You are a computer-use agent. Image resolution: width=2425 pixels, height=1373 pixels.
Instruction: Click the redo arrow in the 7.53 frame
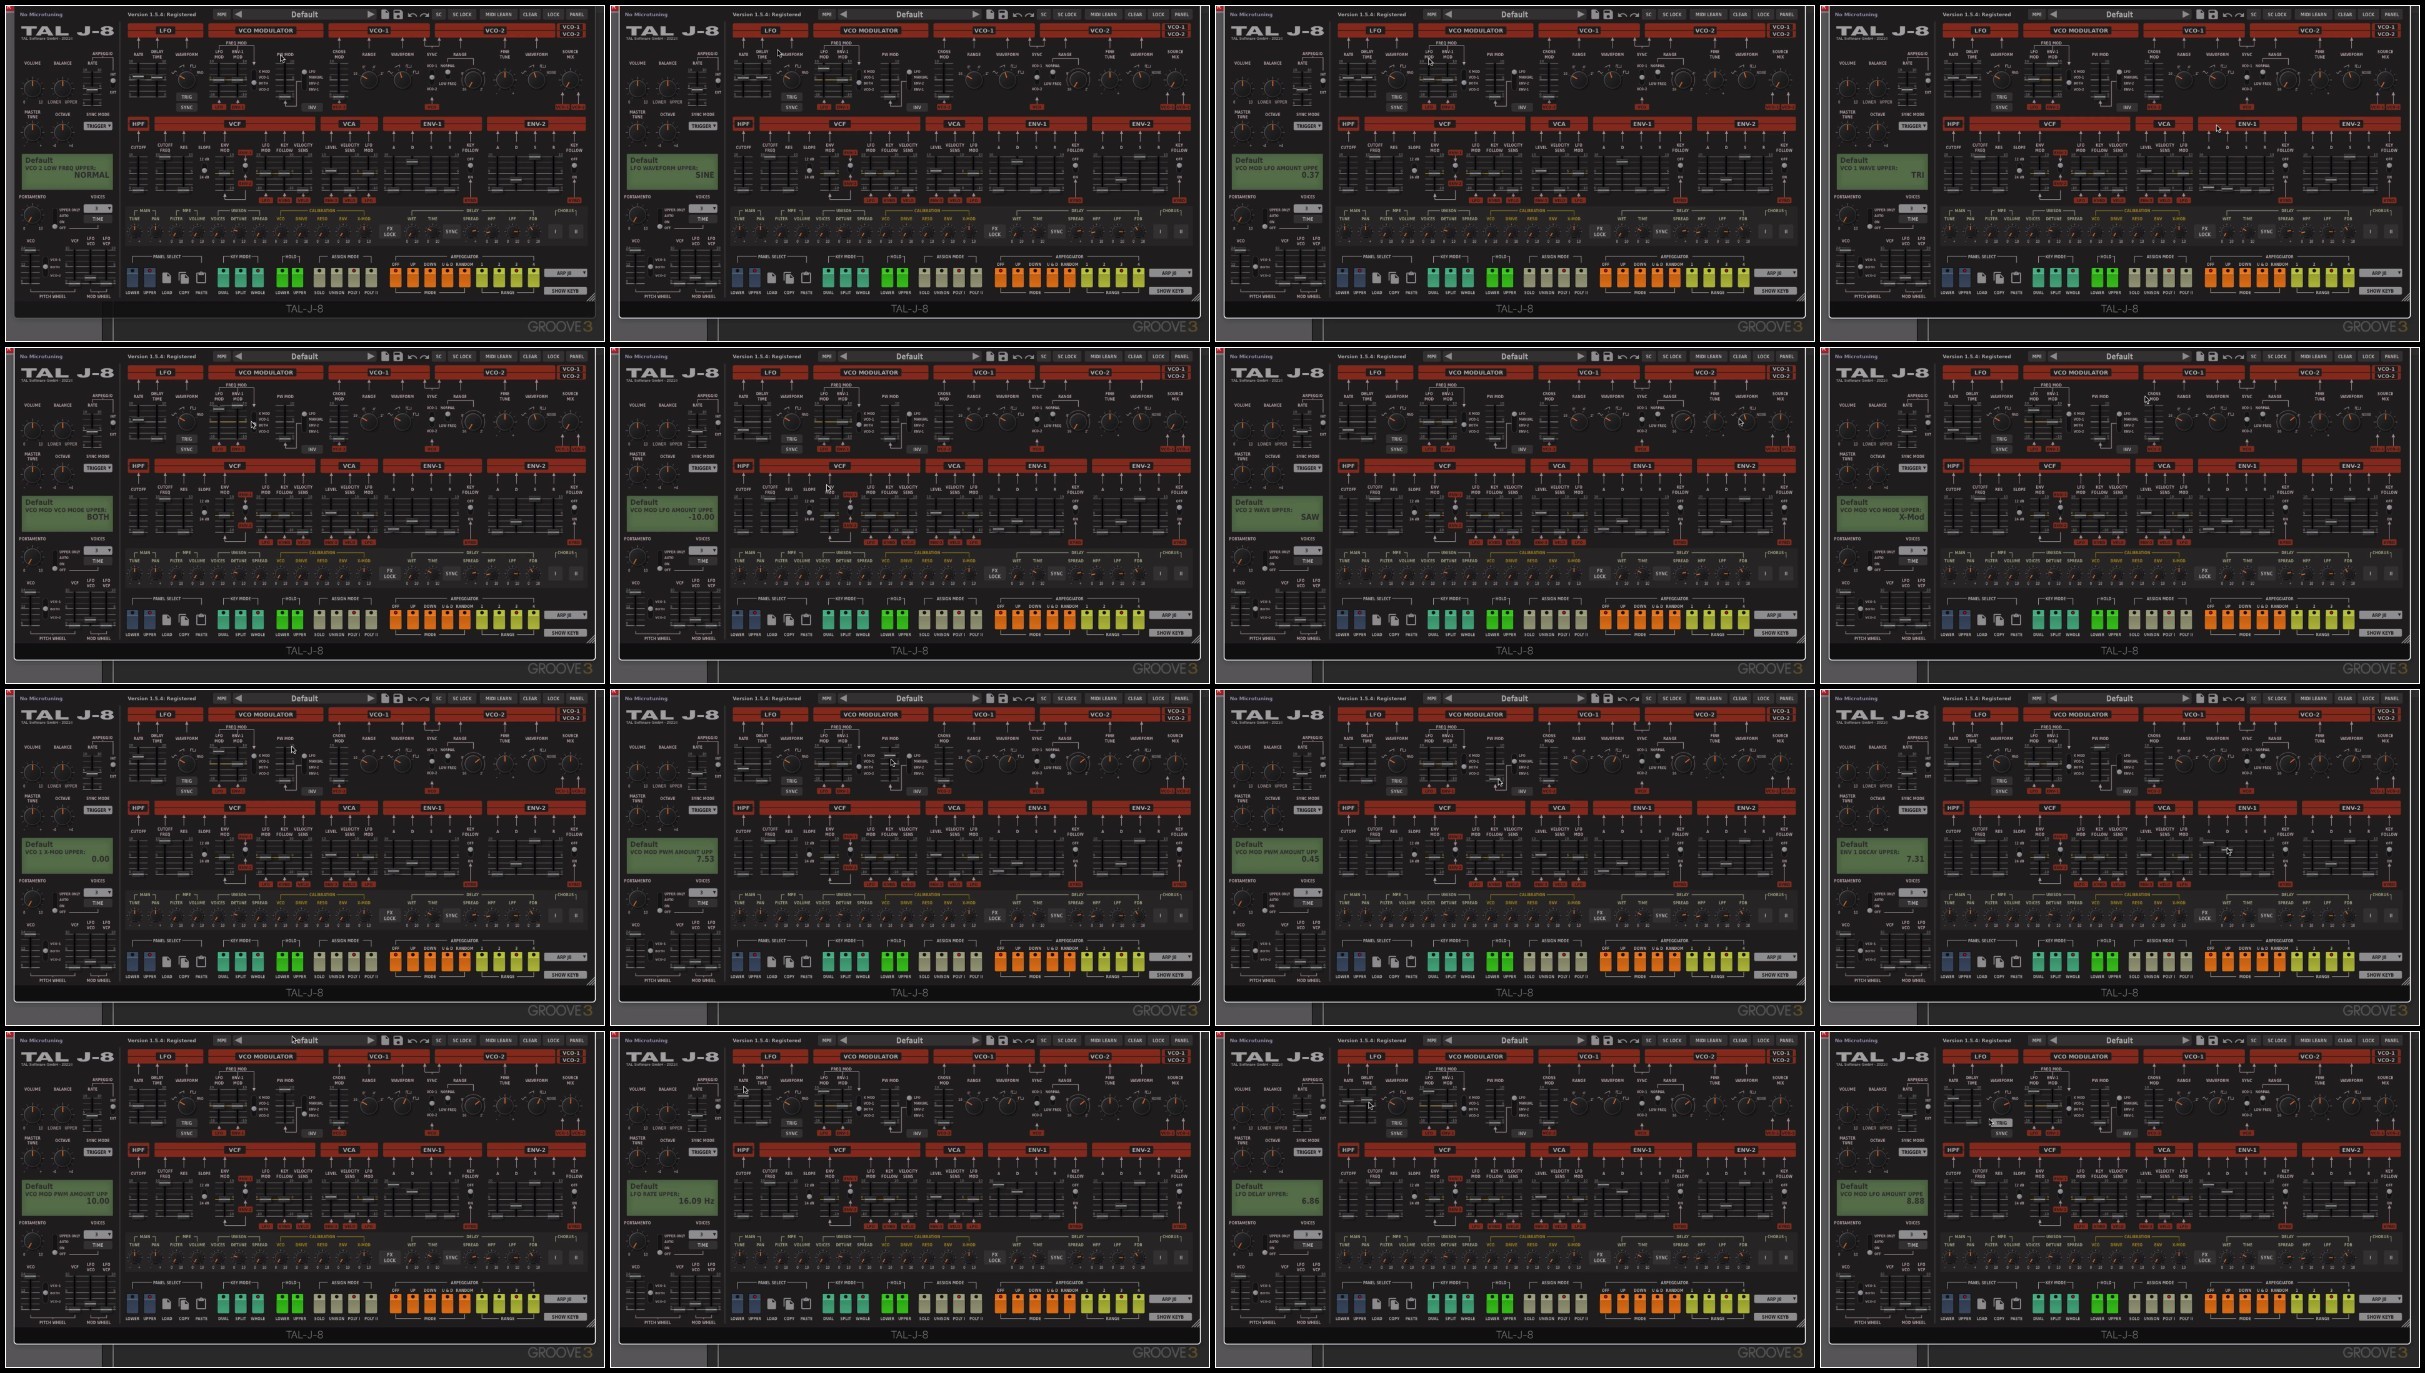click(1029, 699)
